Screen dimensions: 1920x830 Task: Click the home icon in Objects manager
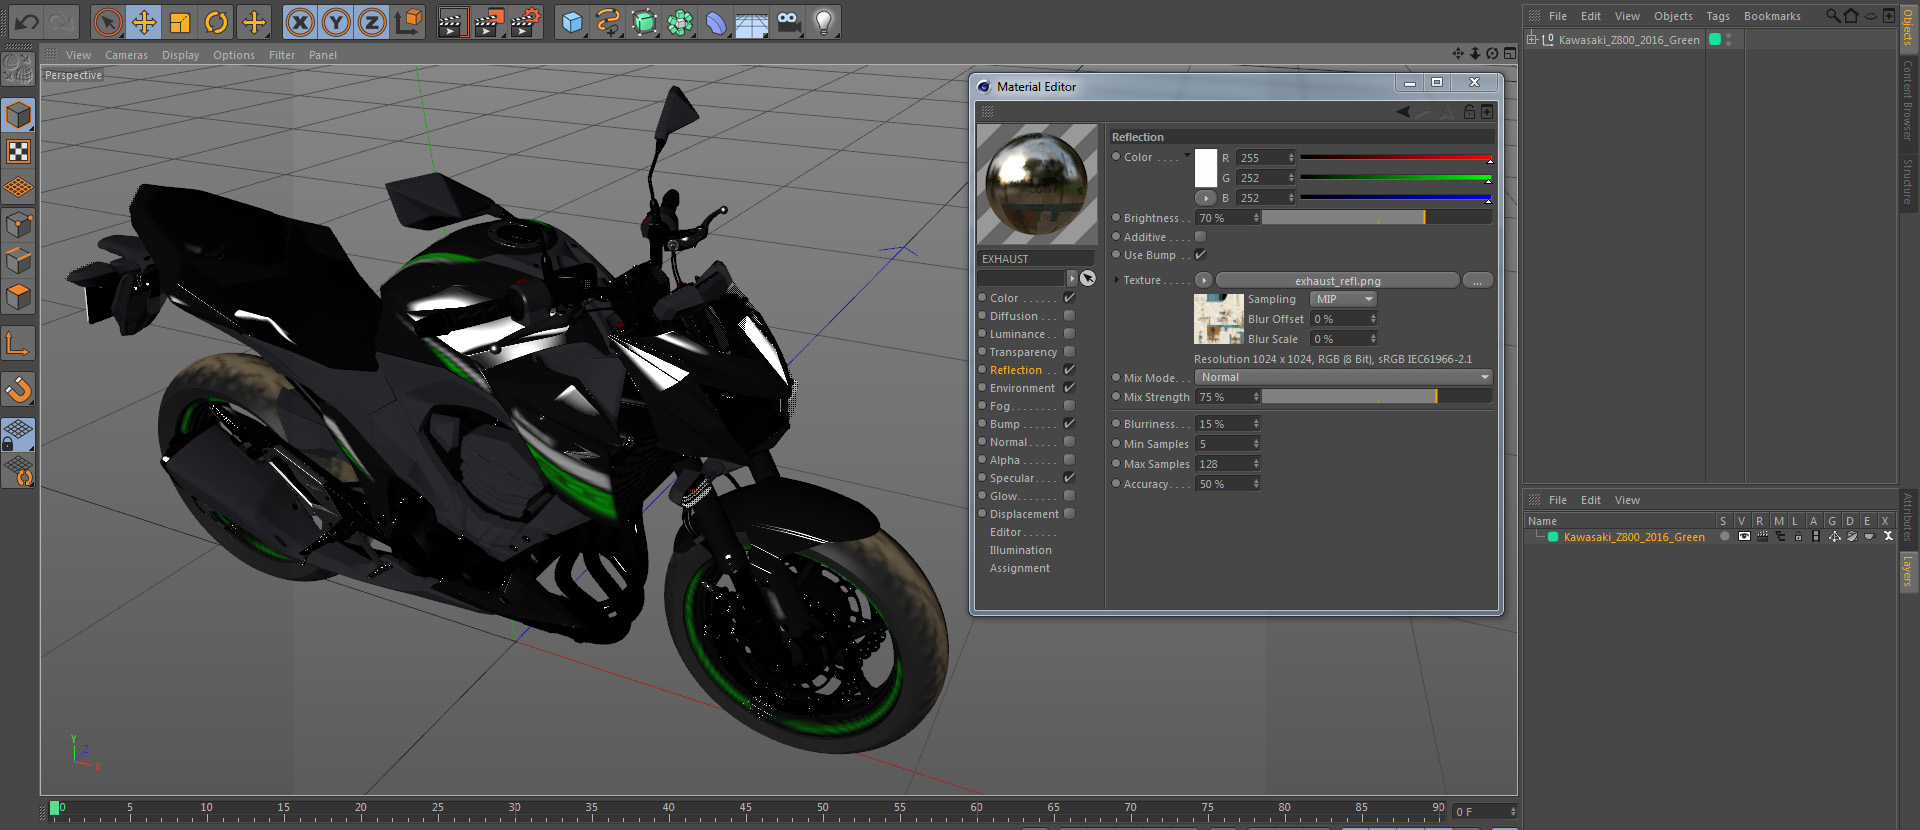pyautogui.click(x=1850, y=15)
